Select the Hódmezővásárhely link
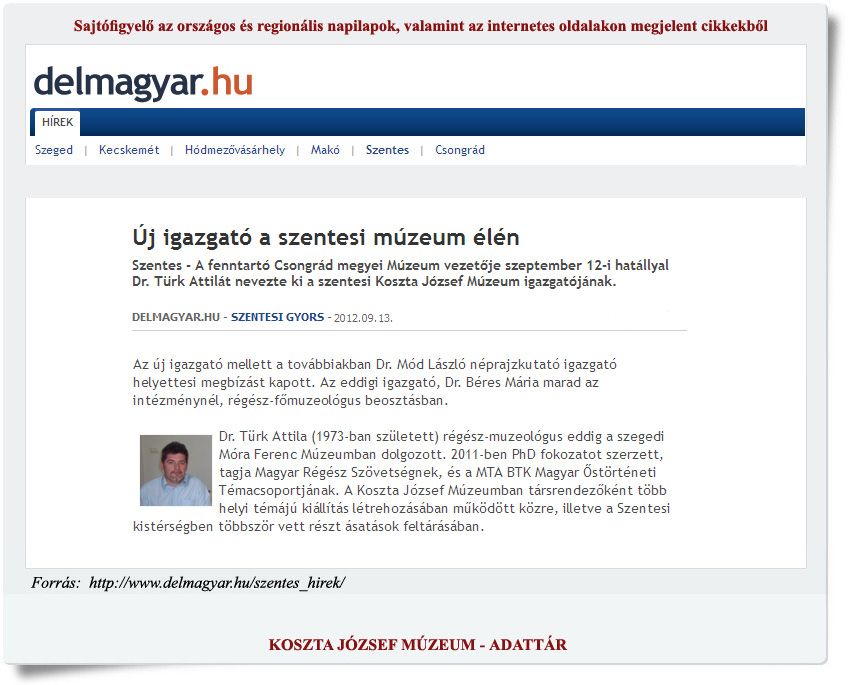The height and width of the screenshot is (685, 850). (x=235, y=150)
